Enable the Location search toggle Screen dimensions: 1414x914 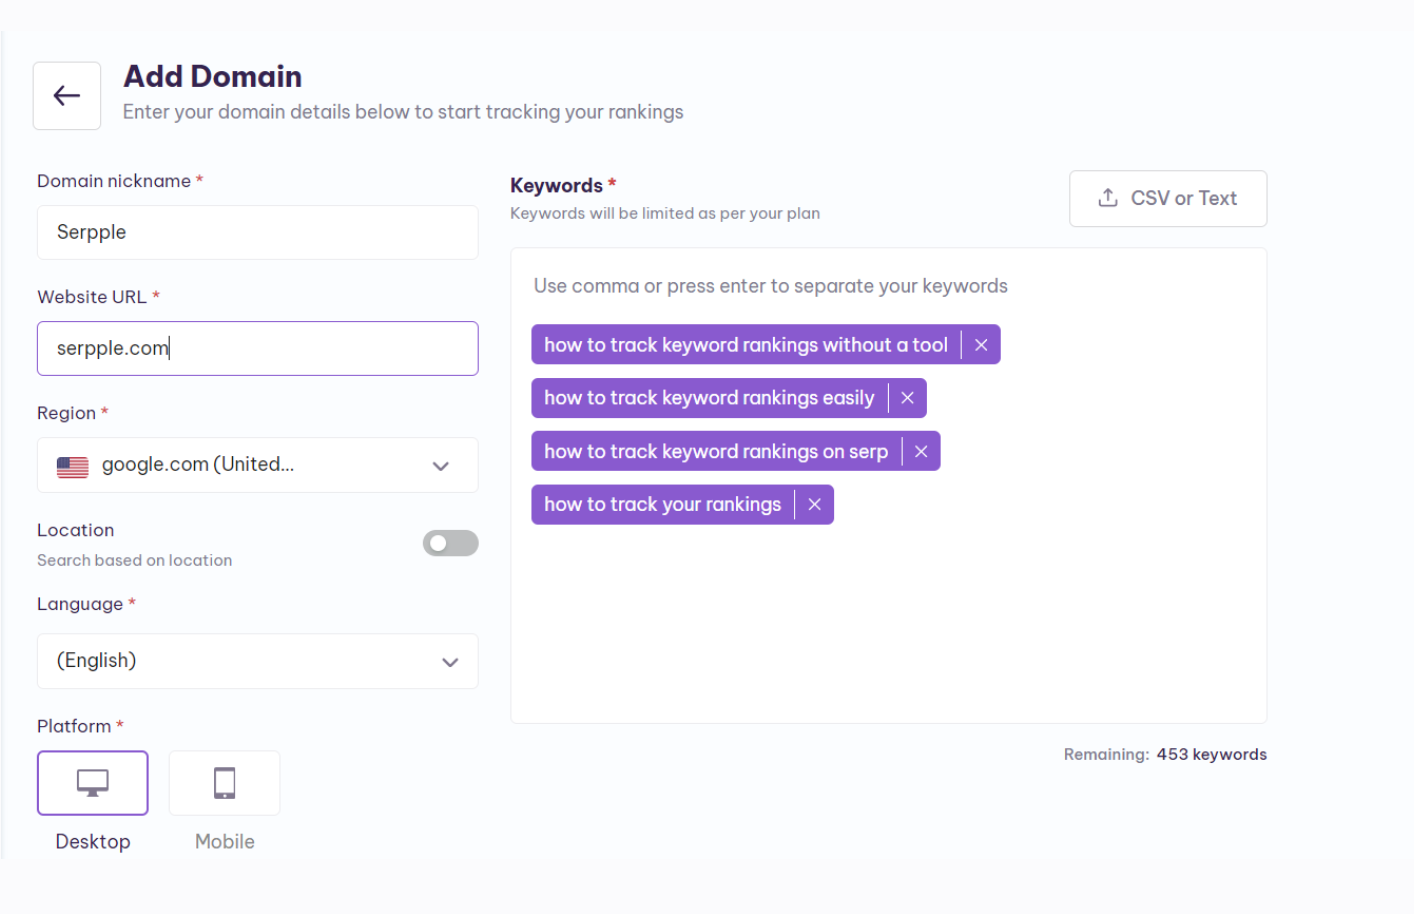(x=450, y=543)
